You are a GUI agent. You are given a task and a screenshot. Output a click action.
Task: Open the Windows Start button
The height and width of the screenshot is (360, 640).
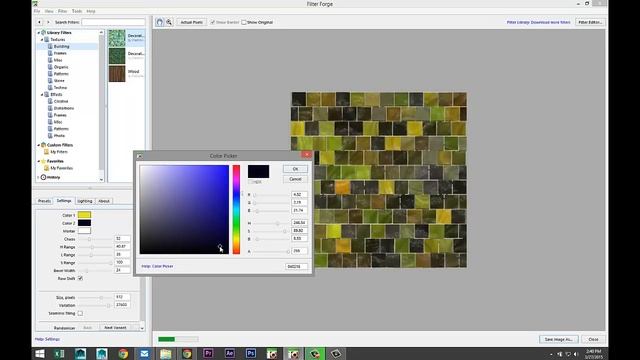(40, 354)
